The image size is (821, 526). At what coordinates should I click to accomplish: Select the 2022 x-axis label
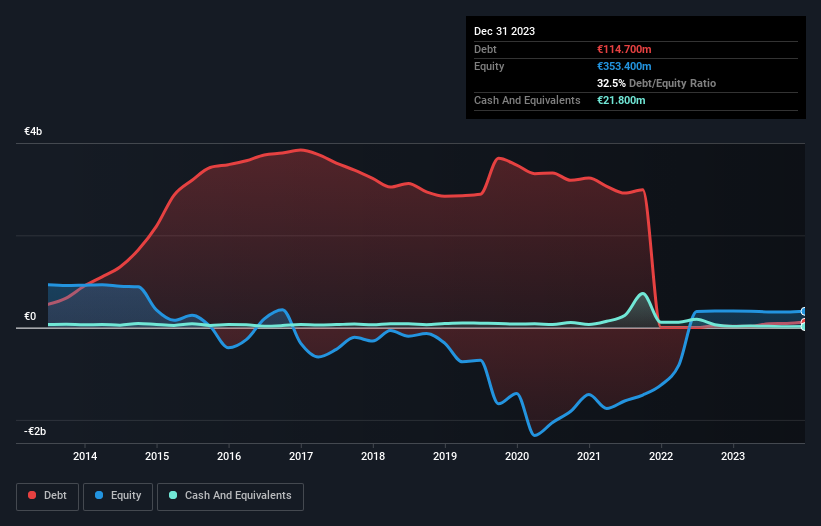pyautogui.click(x=661, y=456)
